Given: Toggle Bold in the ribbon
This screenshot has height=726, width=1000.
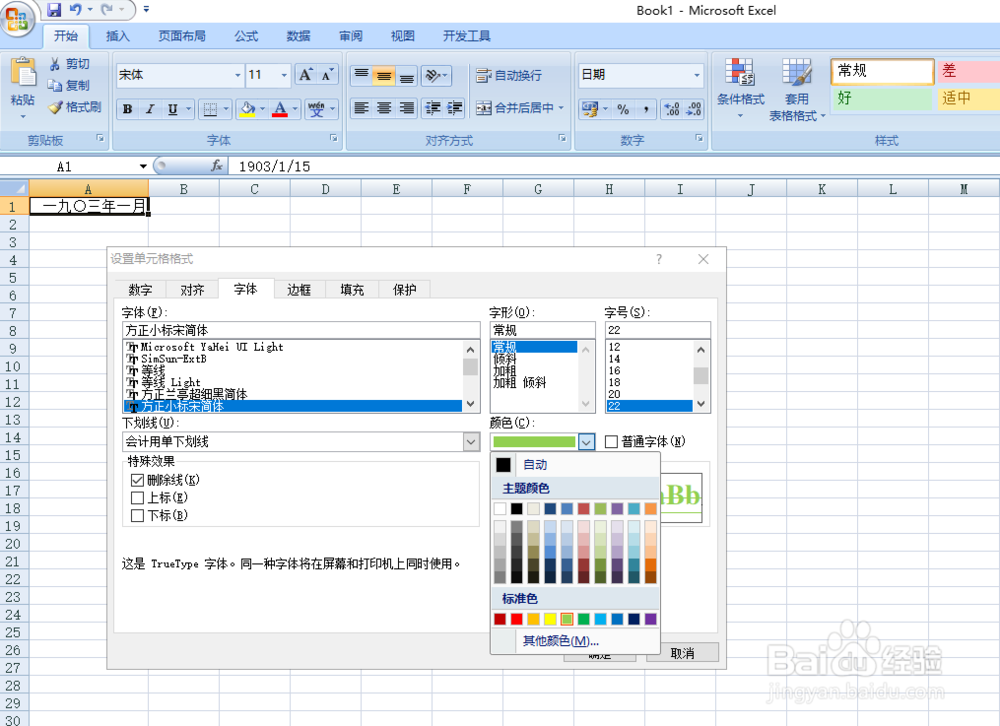Looking at the screenshot, I should 128,109.
